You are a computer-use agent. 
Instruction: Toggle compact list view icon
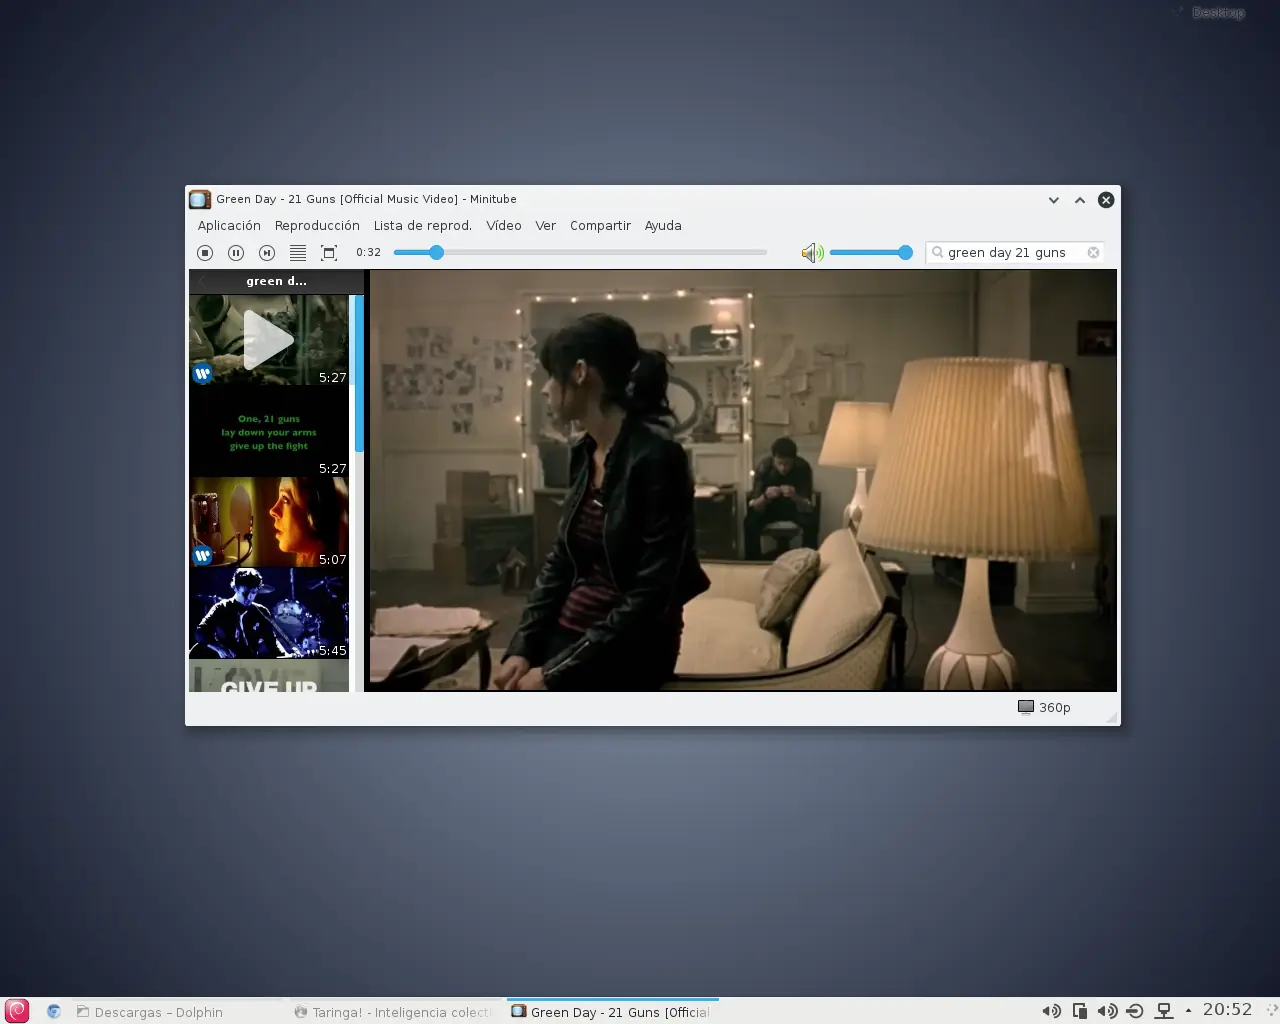tap(298, 253)
